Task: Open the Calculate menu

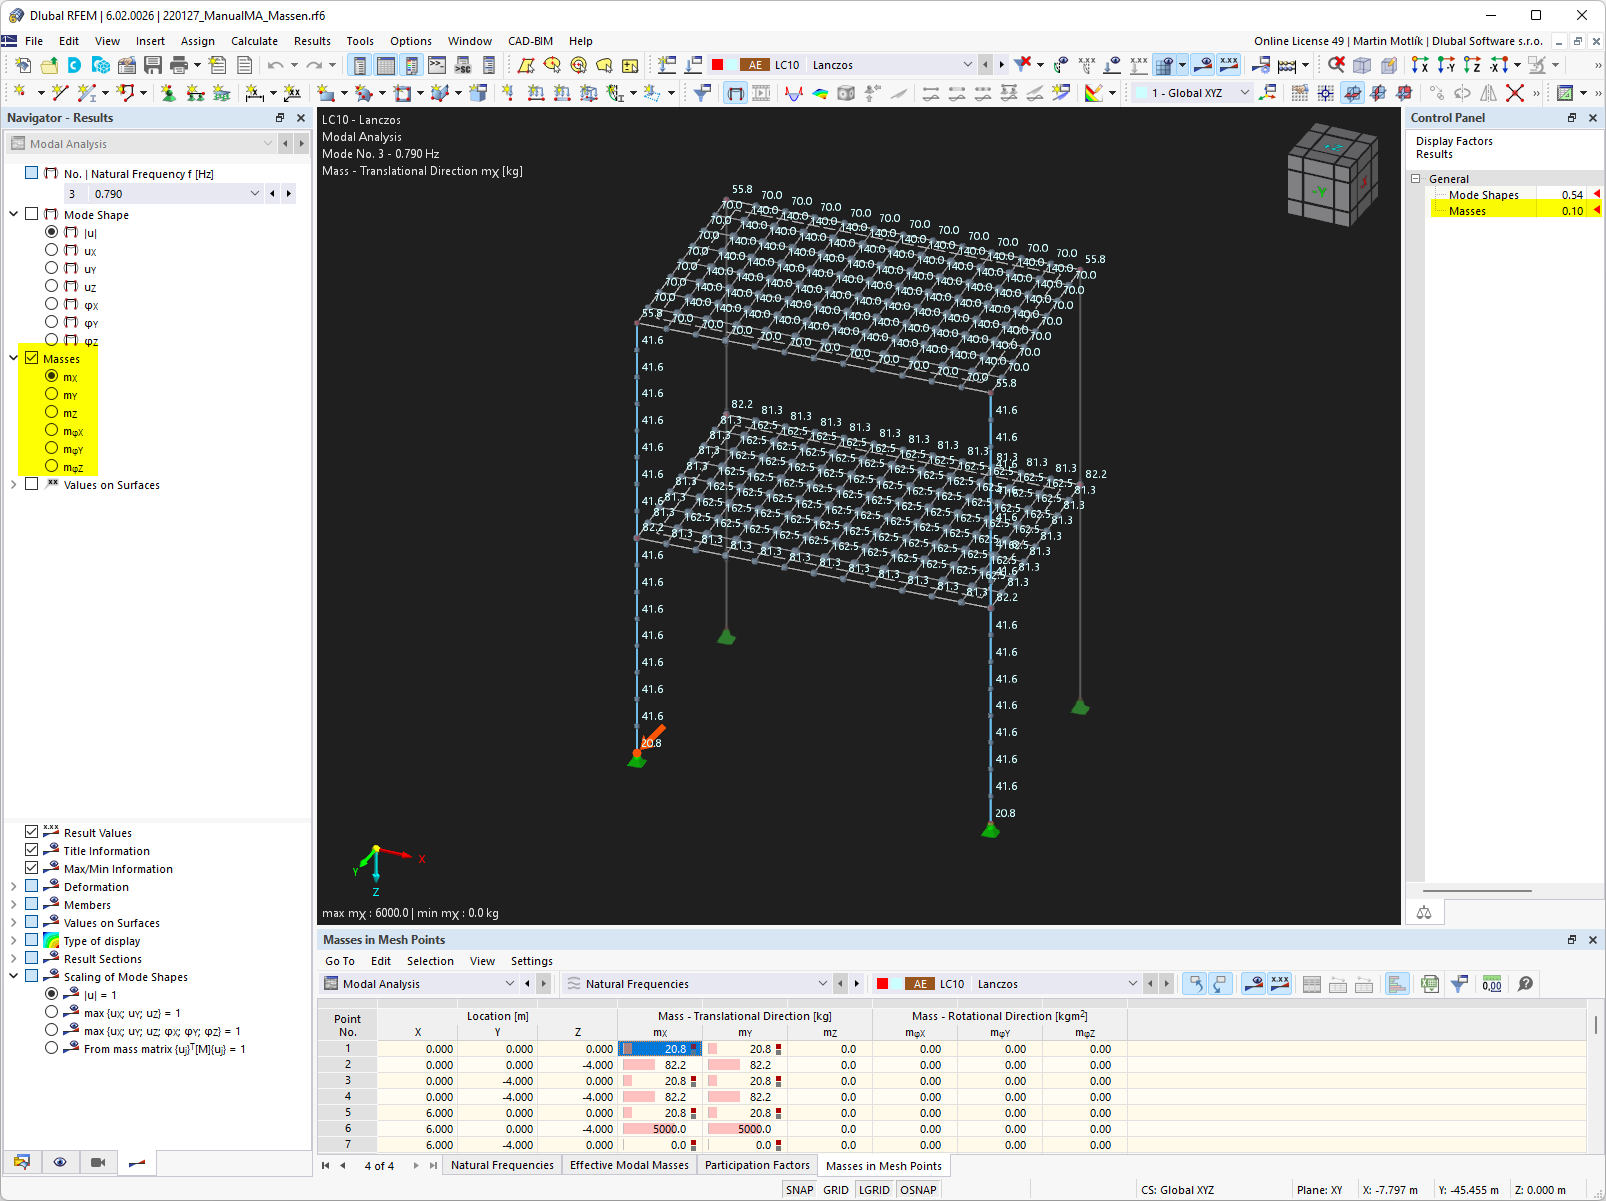Action: click(x=254, y=41)
